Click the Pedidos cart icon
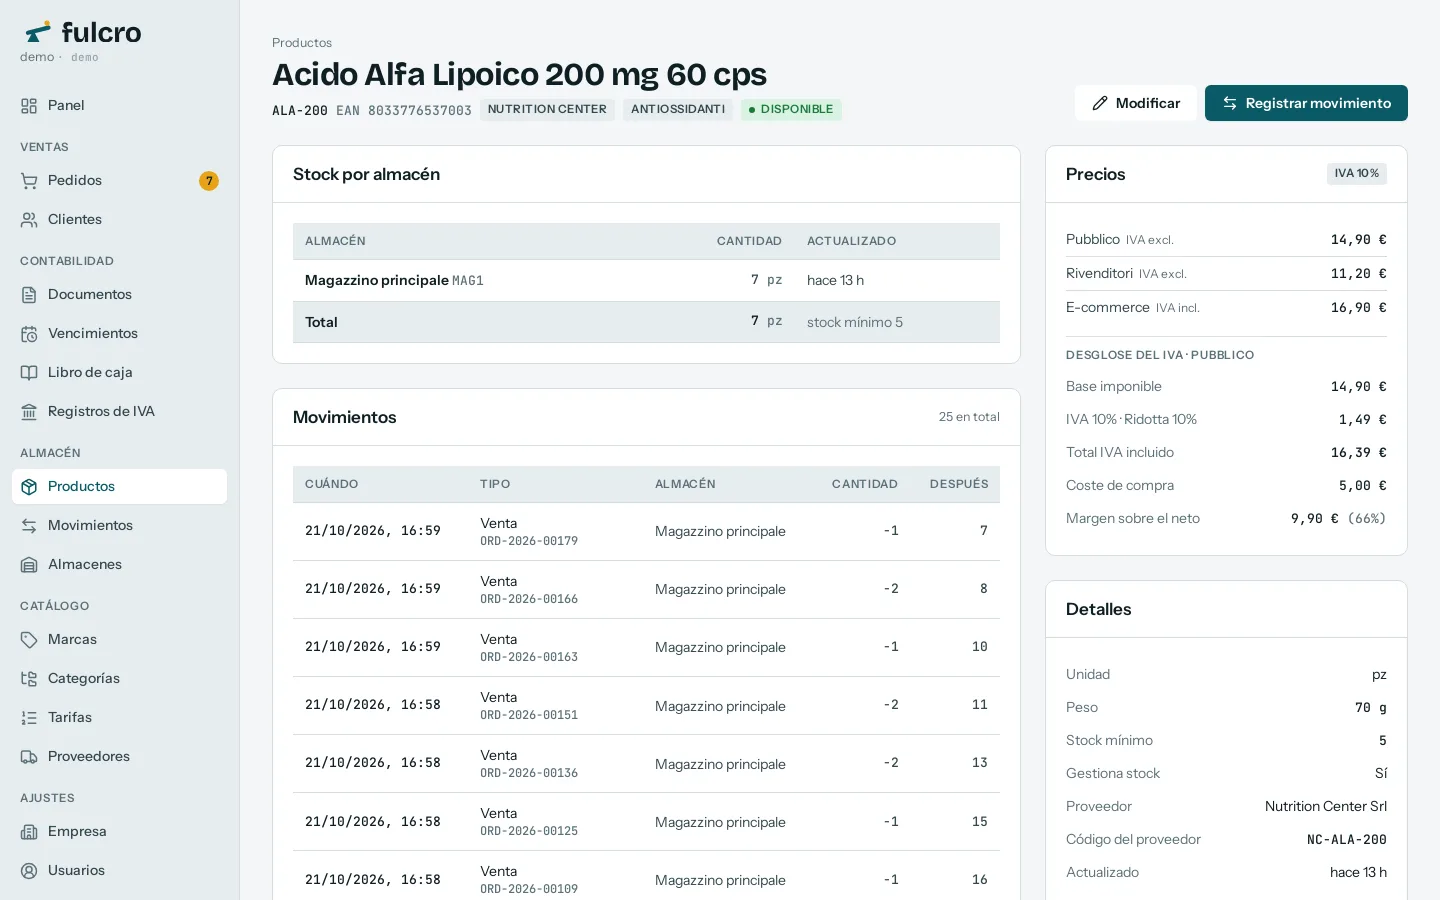 tap(29, 181)
